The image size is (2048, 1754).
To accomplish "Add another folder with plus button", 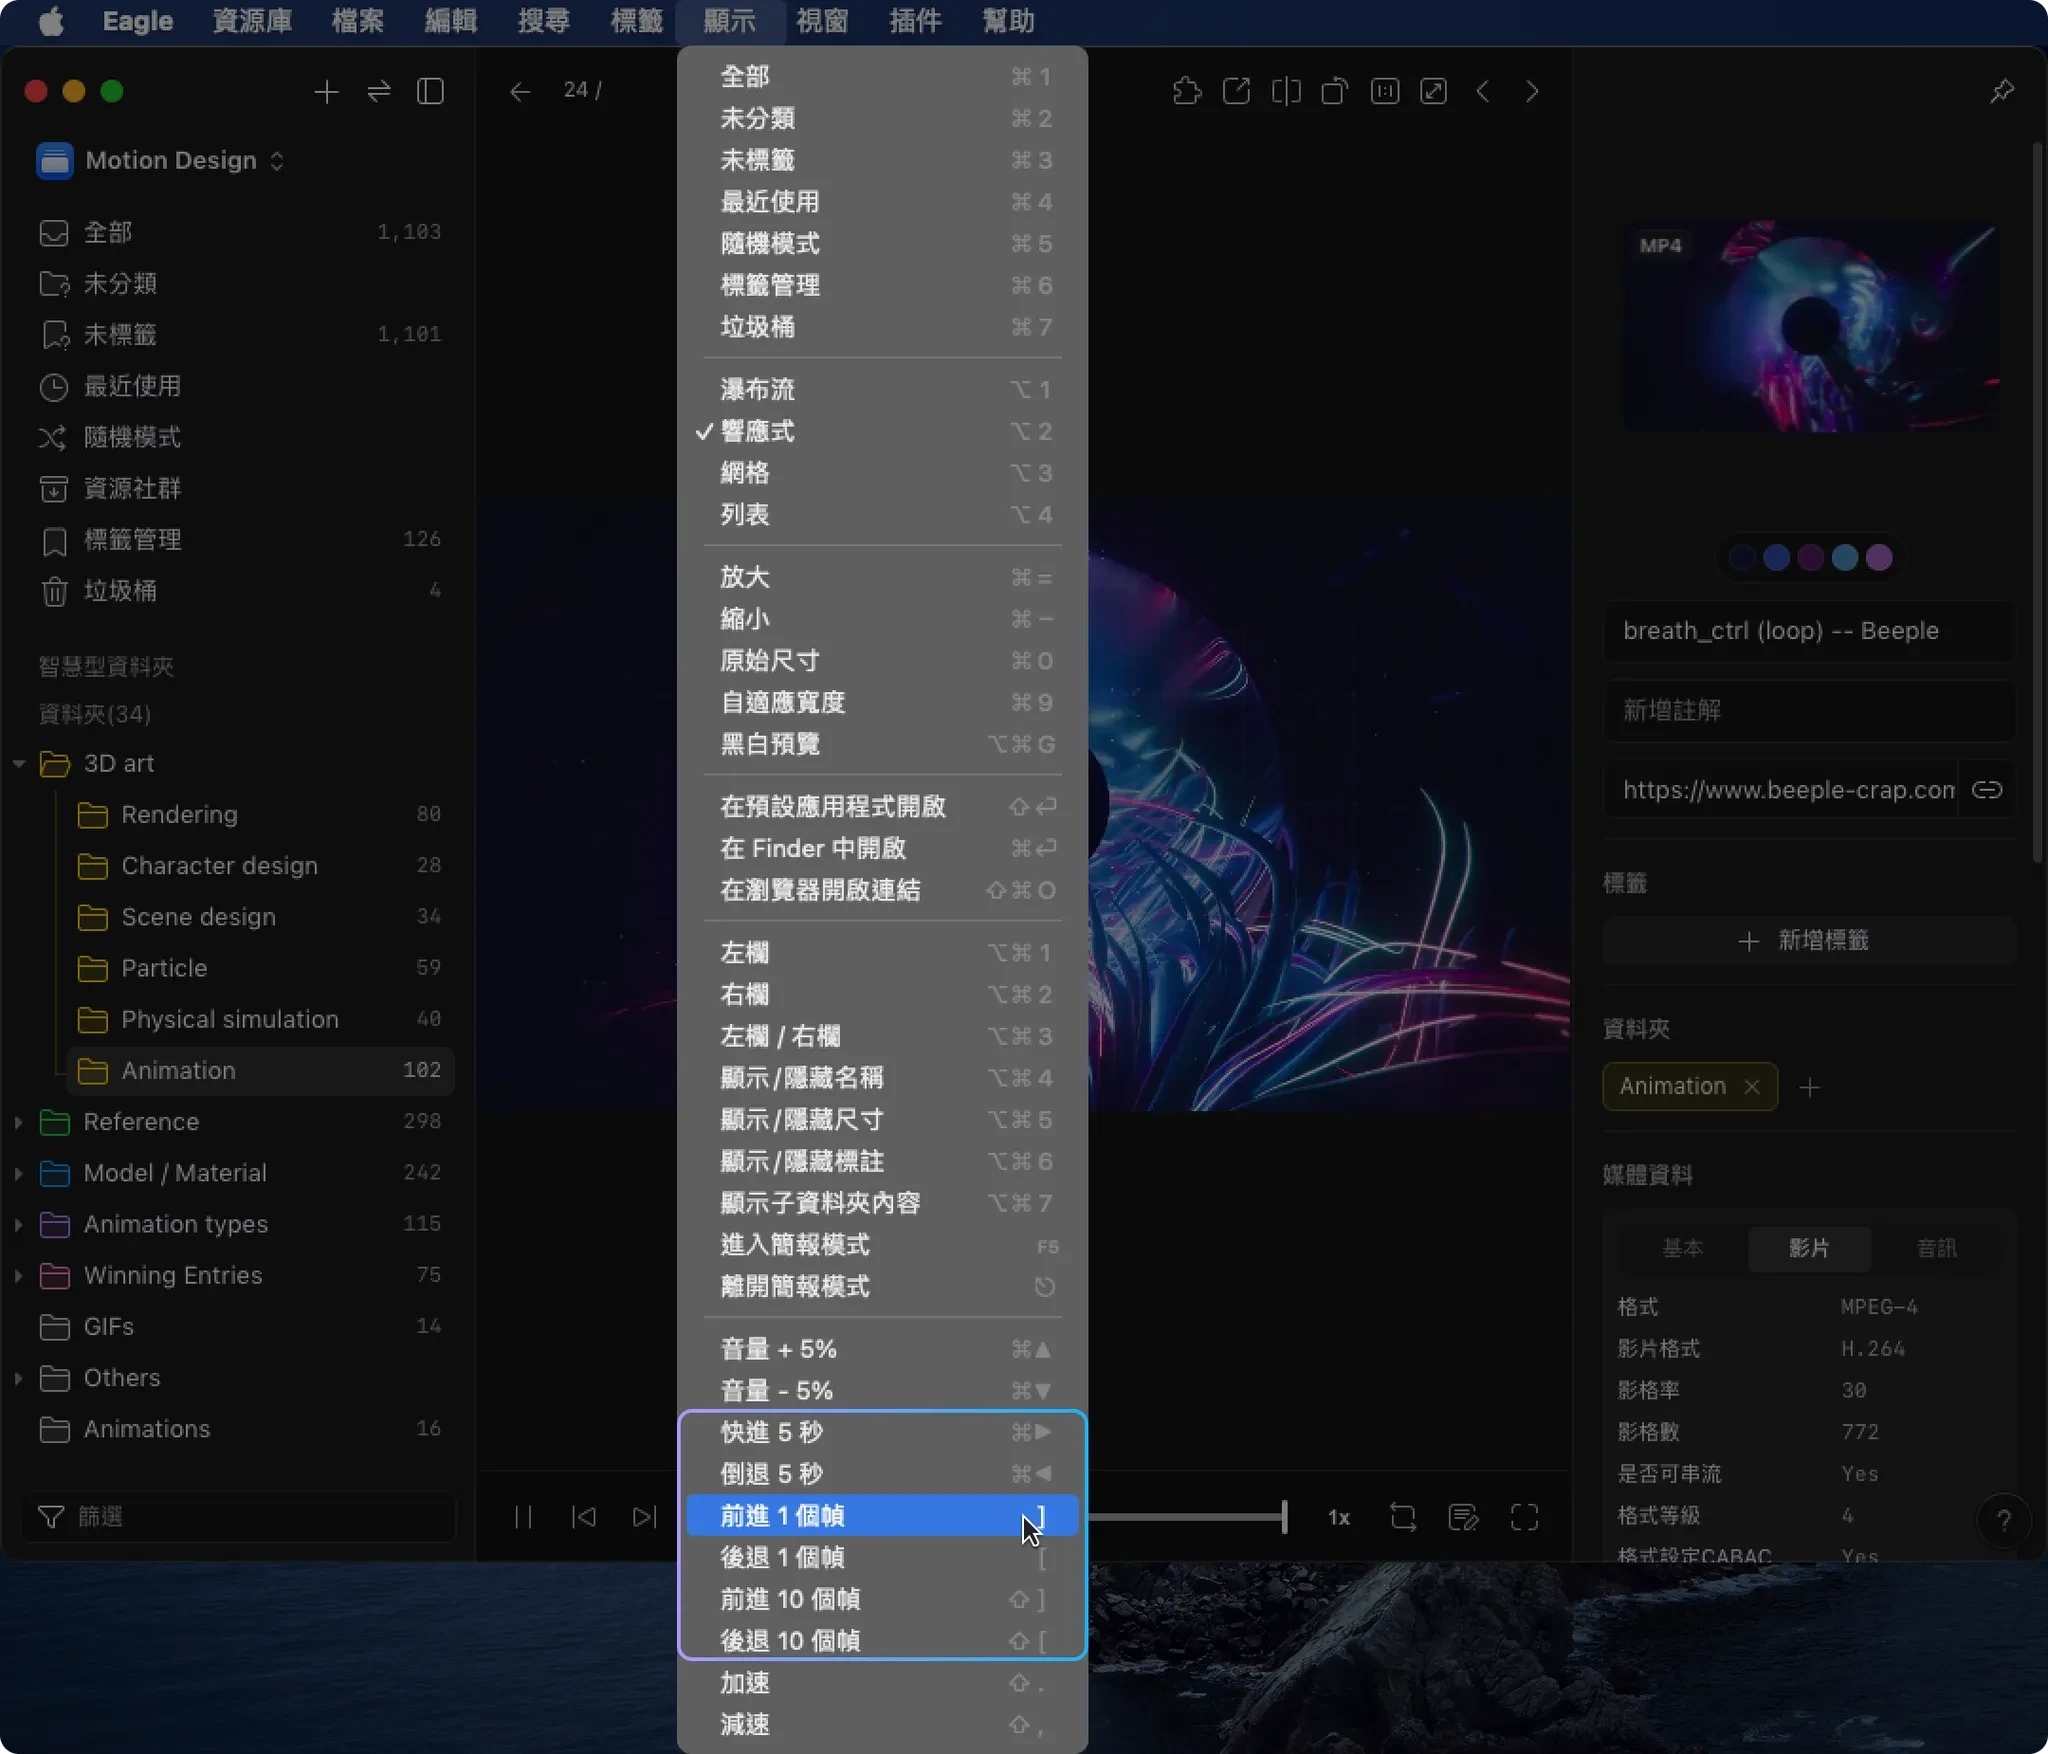I will [1809, 1087].
